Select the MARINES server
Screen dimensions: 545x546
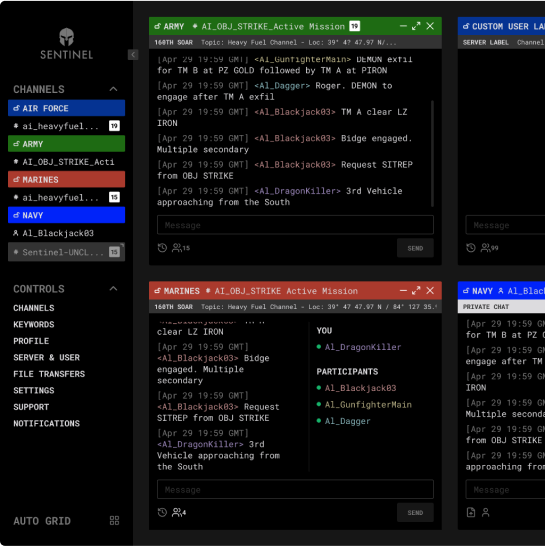[67, 180]
